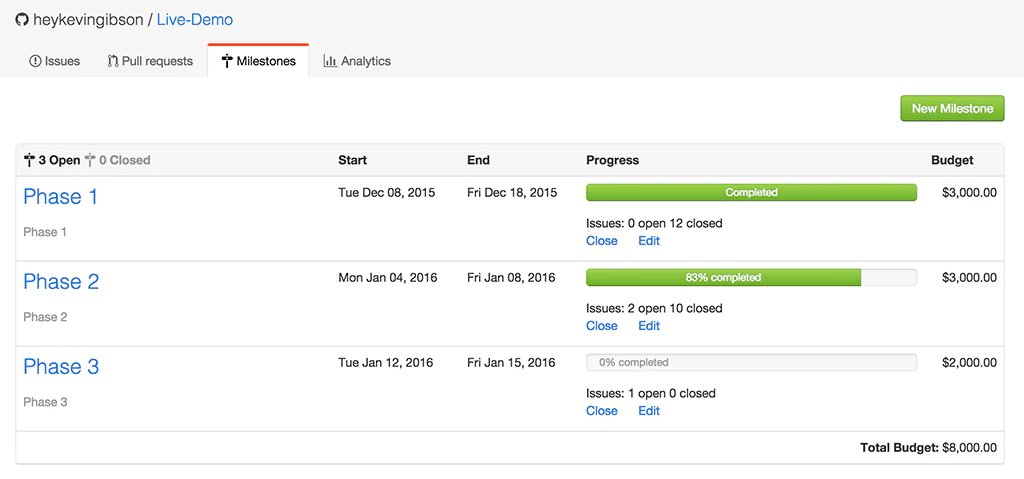
Task: Click the closed milestones signpost icon
Action: (x=90, y=160)
